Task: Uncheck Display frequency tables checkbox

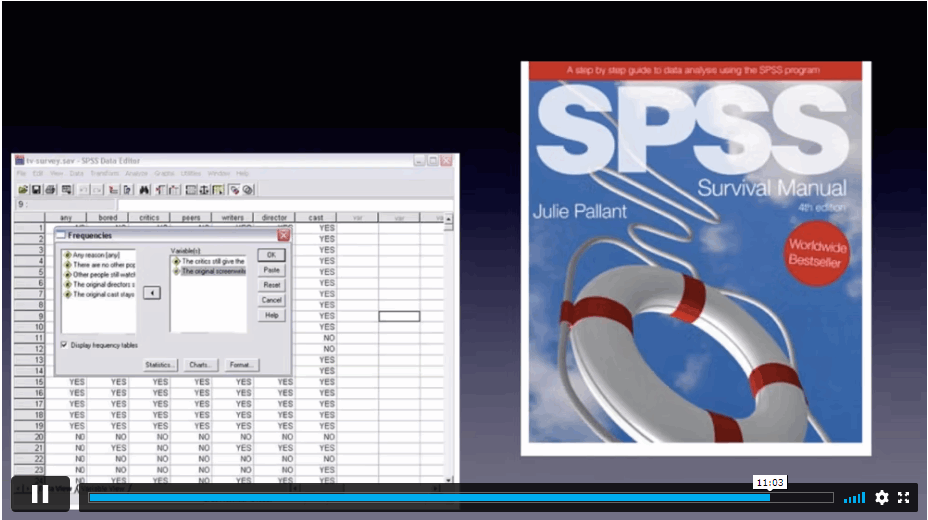Action: pyautogui.click(x=64, y=345)
